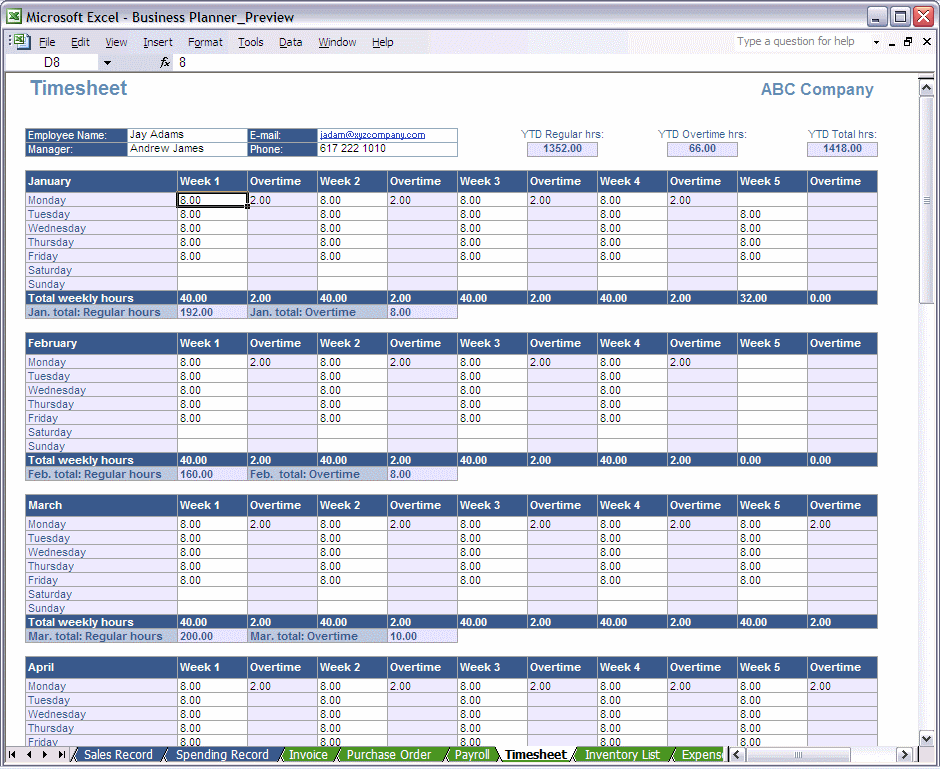The width and height of the screenshot is (940, 769).
Task: Click the vertical scrollbar thumb
Action: (x=926, y=200)
